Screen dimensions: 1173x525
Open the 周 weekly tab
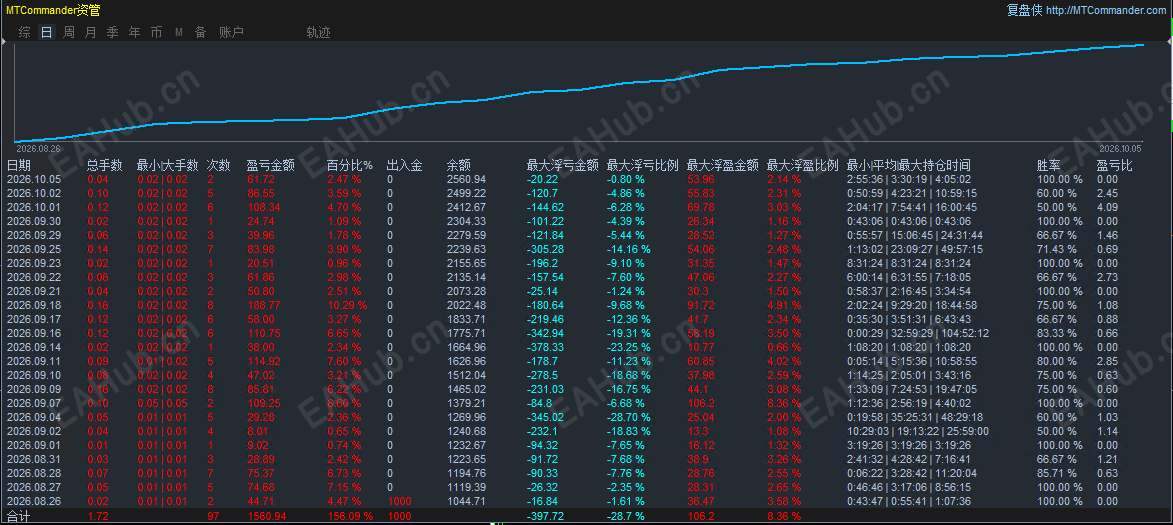point(69,32)
